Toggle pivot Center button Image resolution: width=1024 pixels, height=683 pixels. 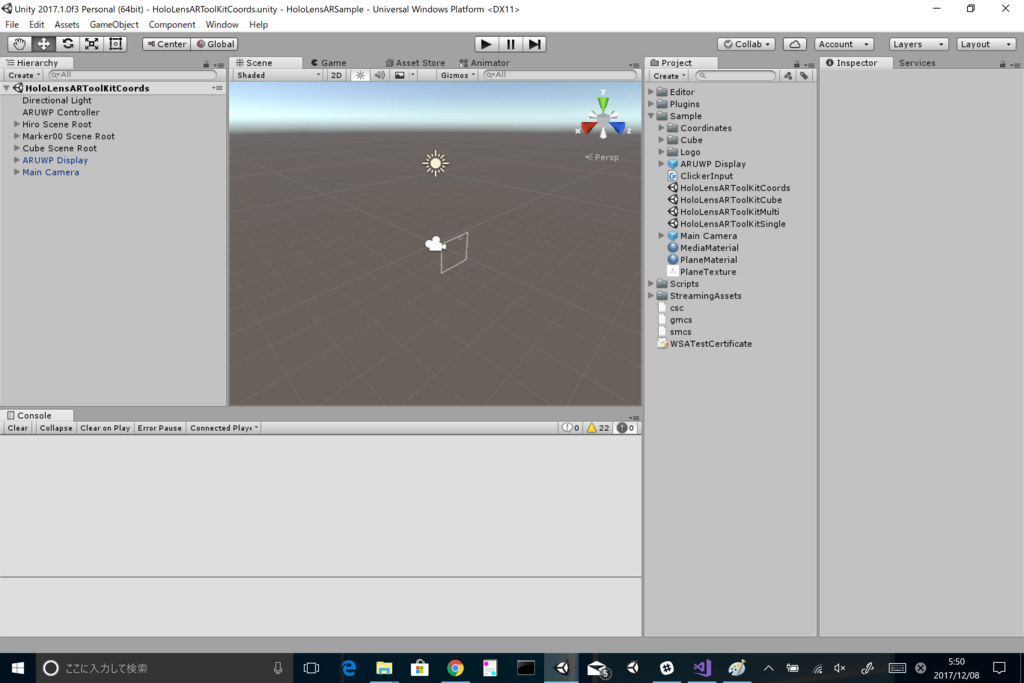click(x=167, y=44)
